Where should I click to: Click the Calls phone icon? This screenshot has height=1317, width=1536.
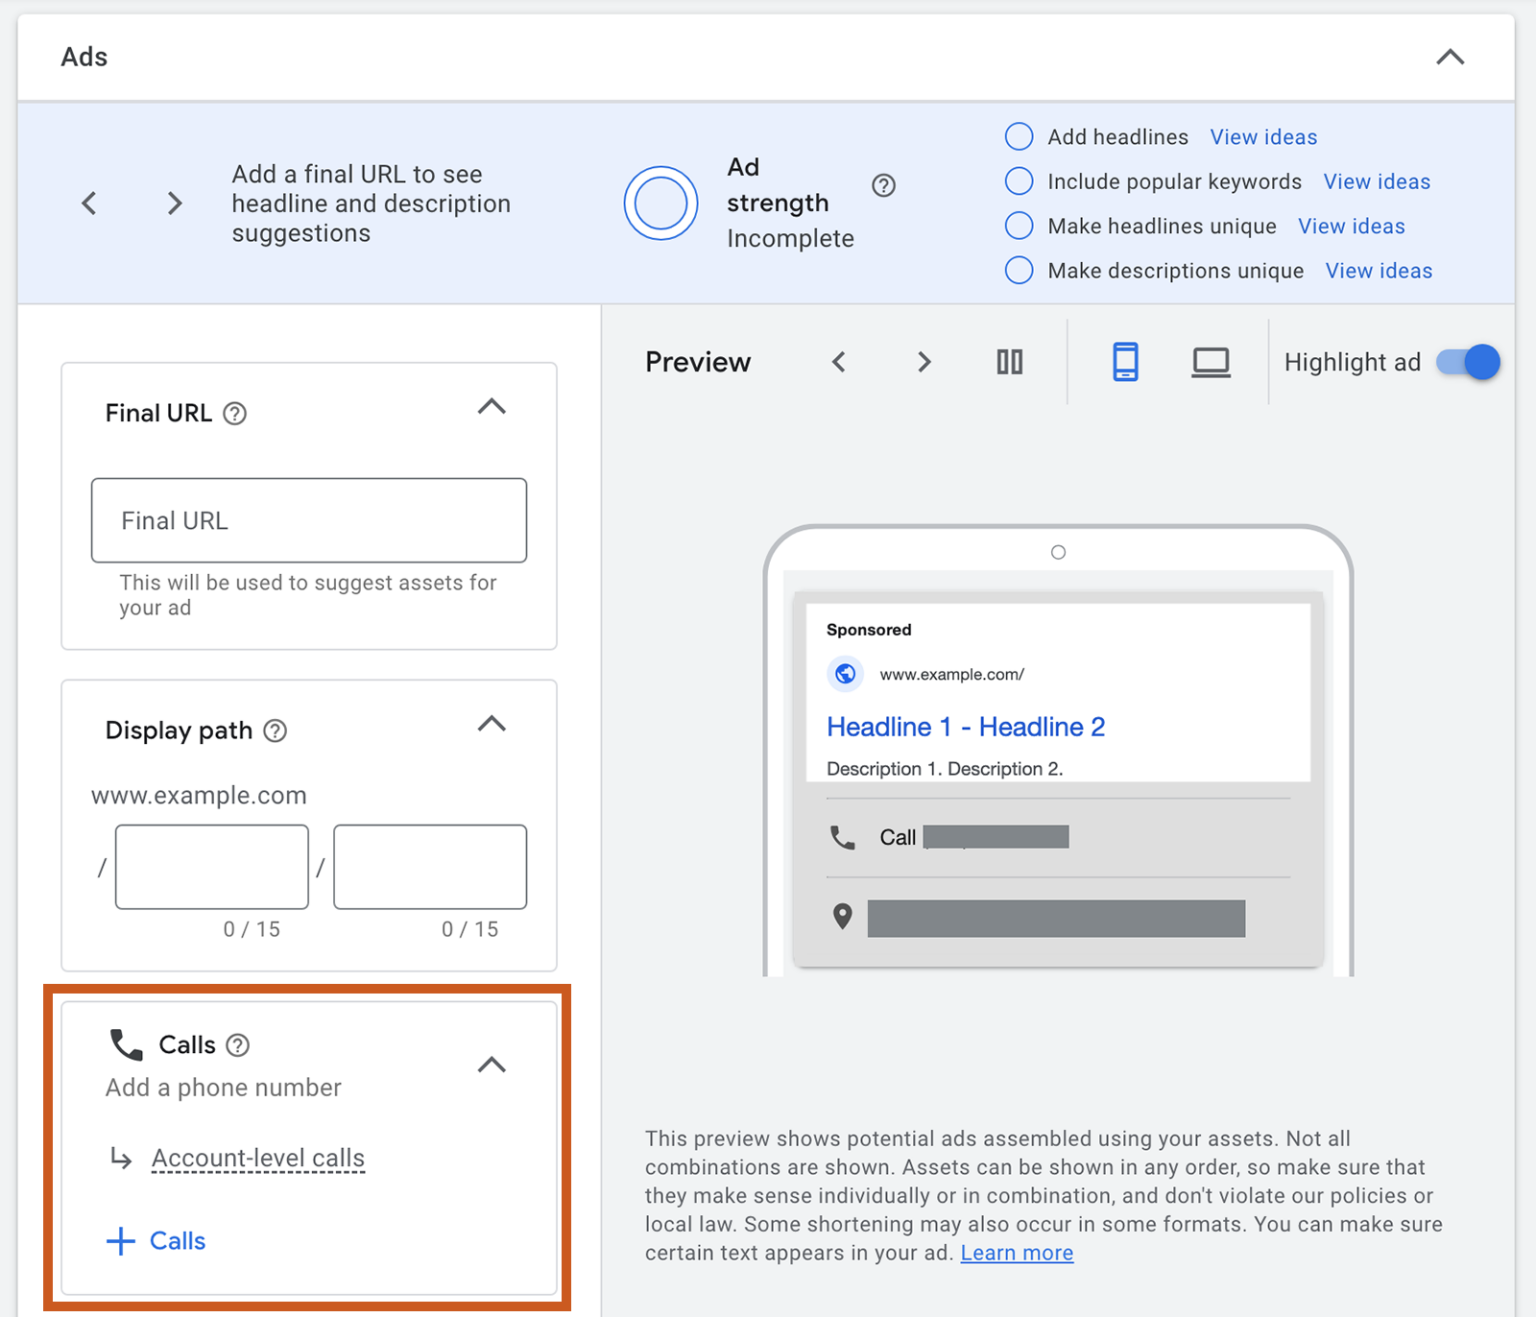(124, 1044)
